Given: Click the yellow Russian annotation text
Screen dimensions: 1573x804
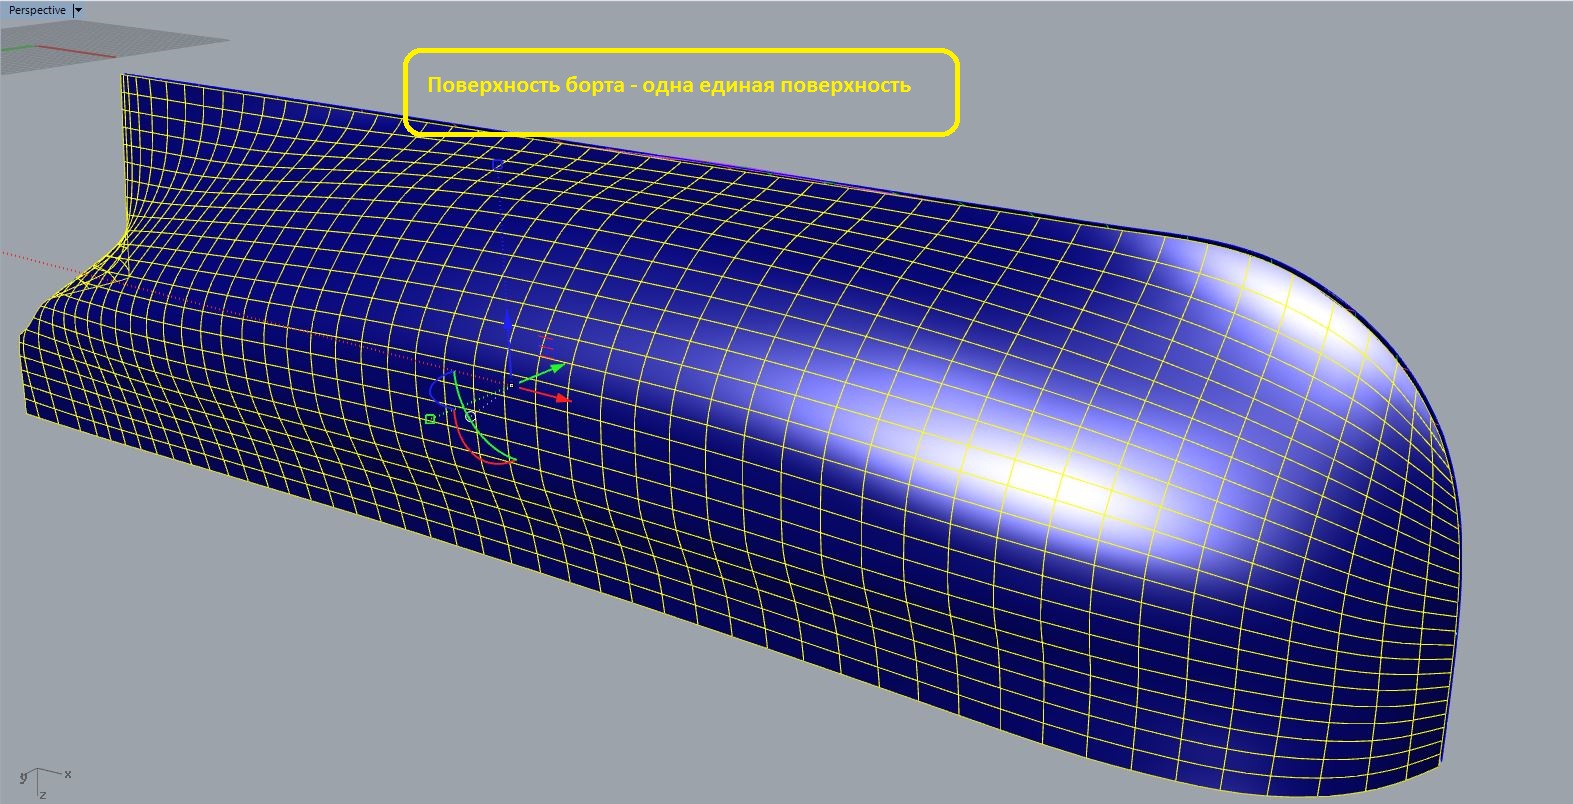Looking at the screenshot, I should (x=668, y=85).
